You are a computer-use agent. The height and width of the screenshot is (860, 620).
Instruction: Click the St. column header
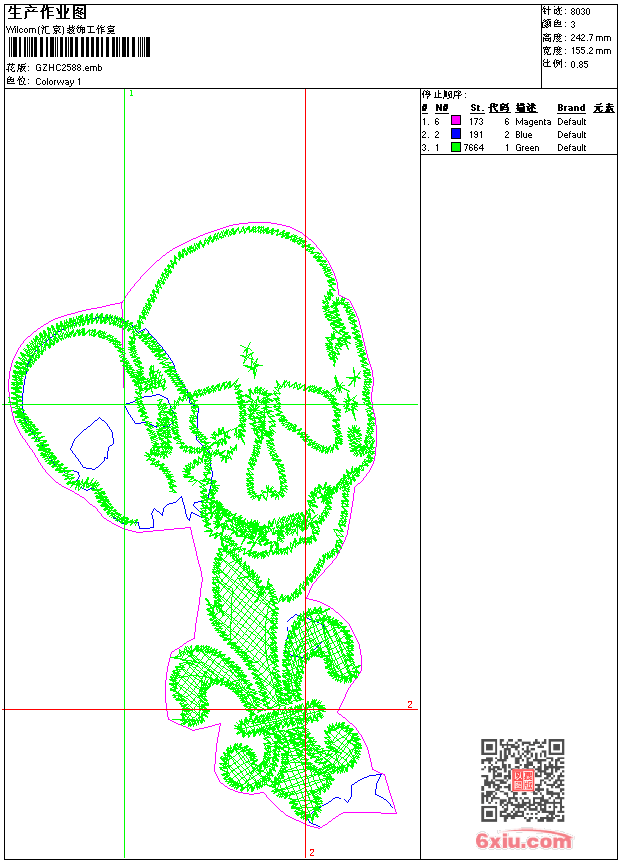477,108
